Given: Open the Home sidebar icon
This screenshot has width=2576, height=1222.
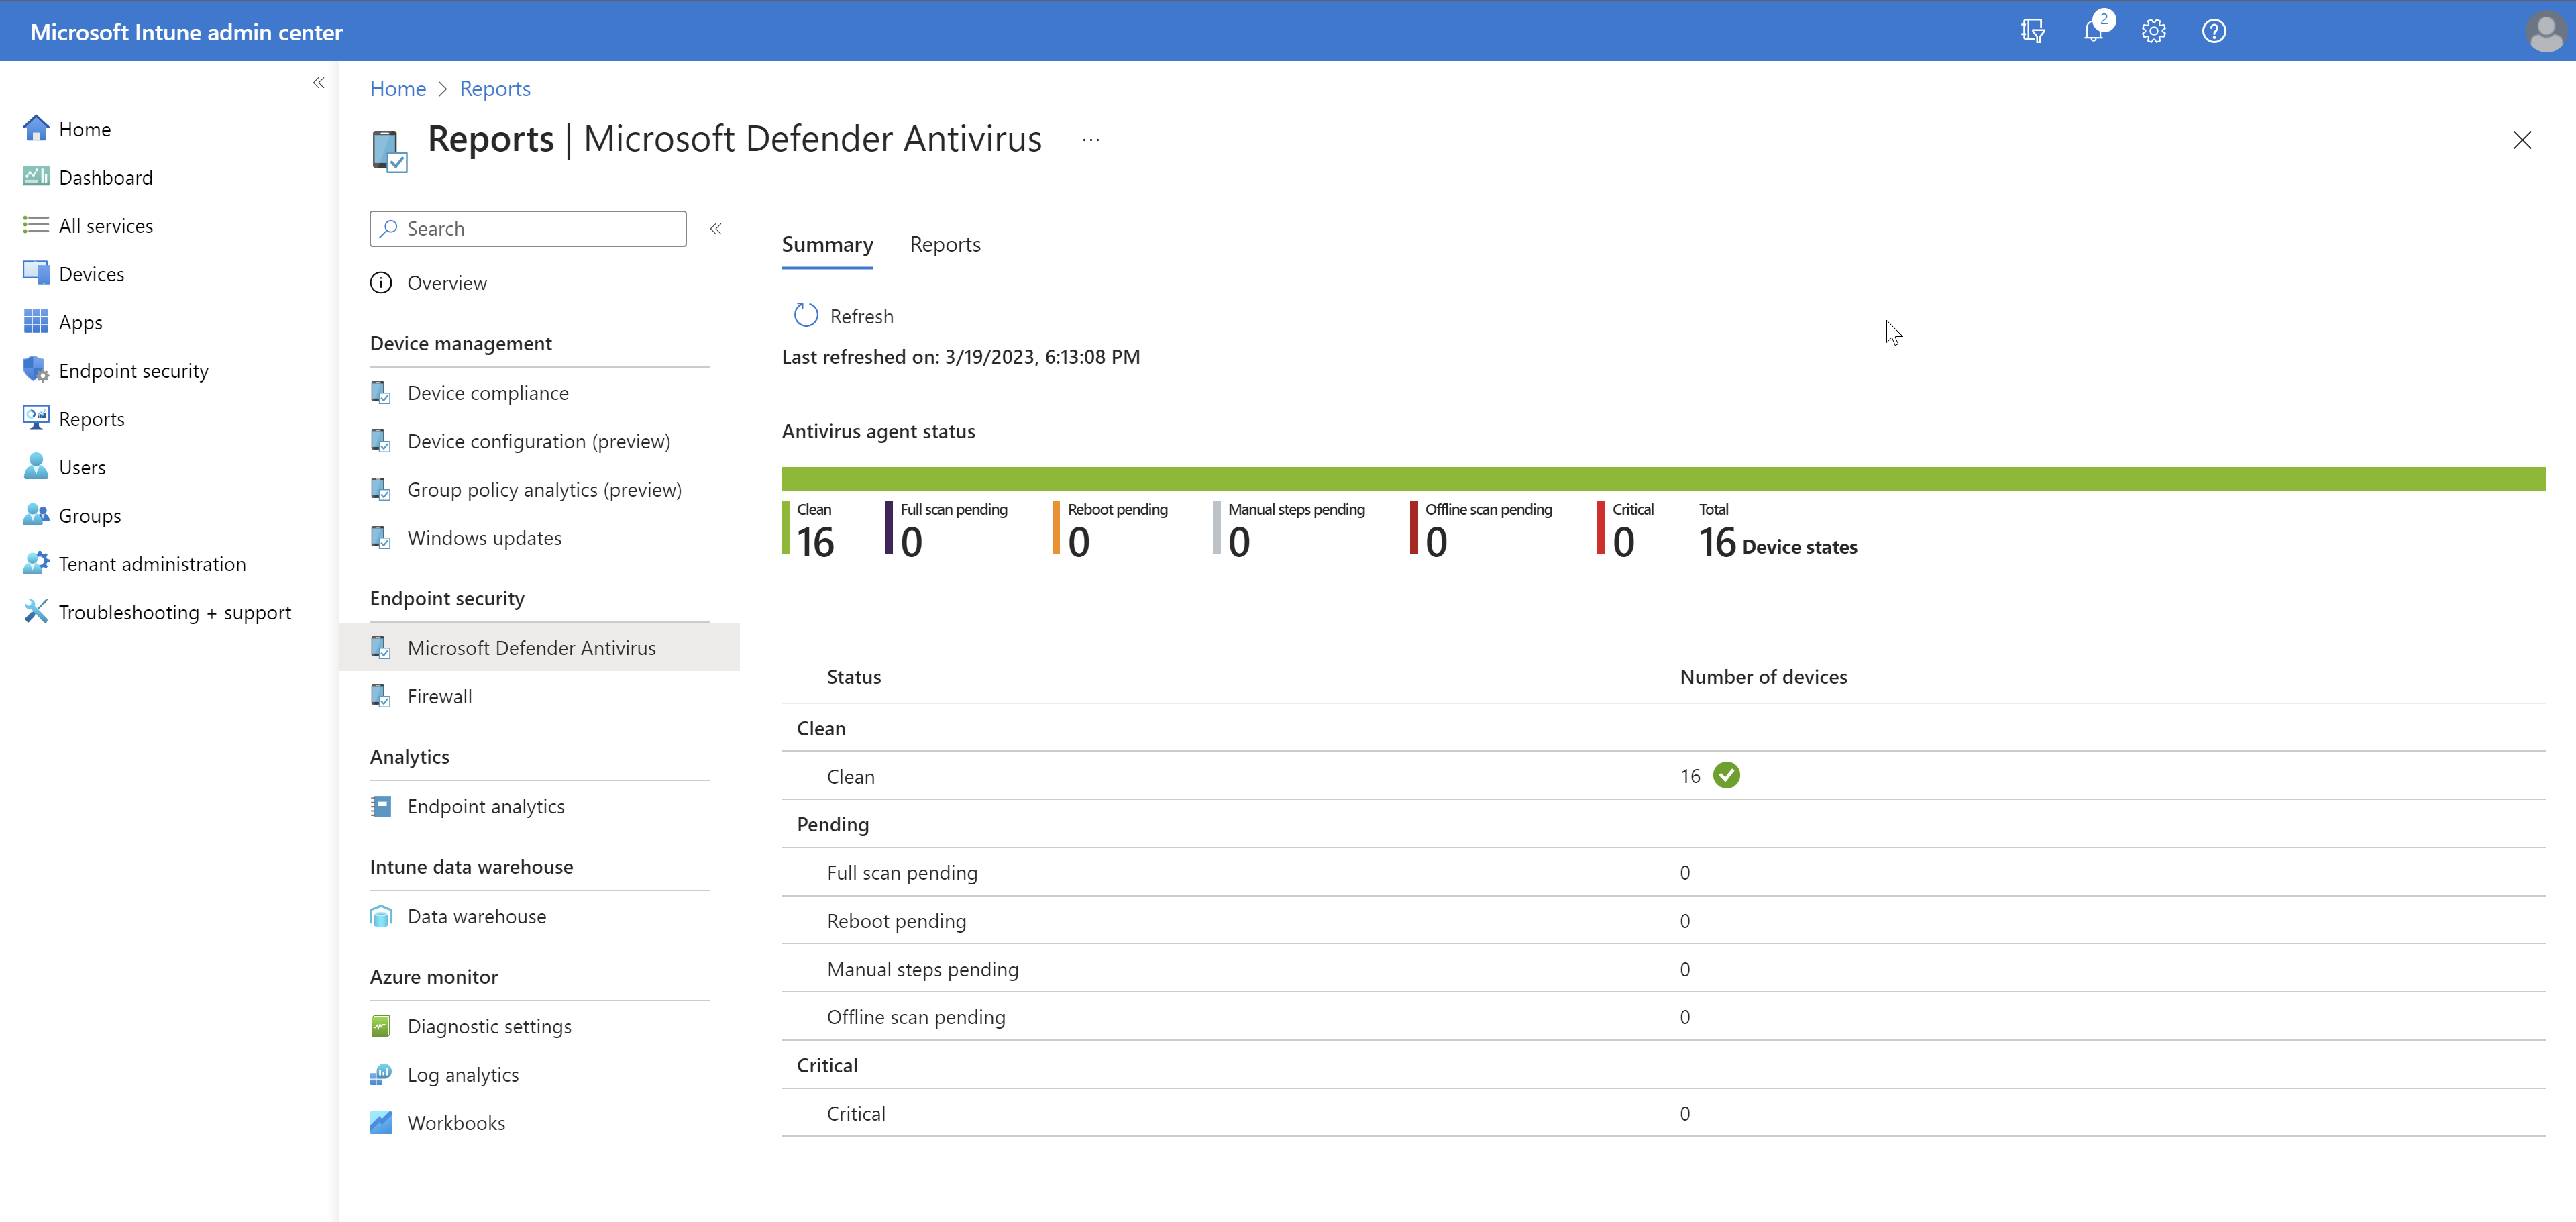Looking at the screenshot, I should 37,128.
